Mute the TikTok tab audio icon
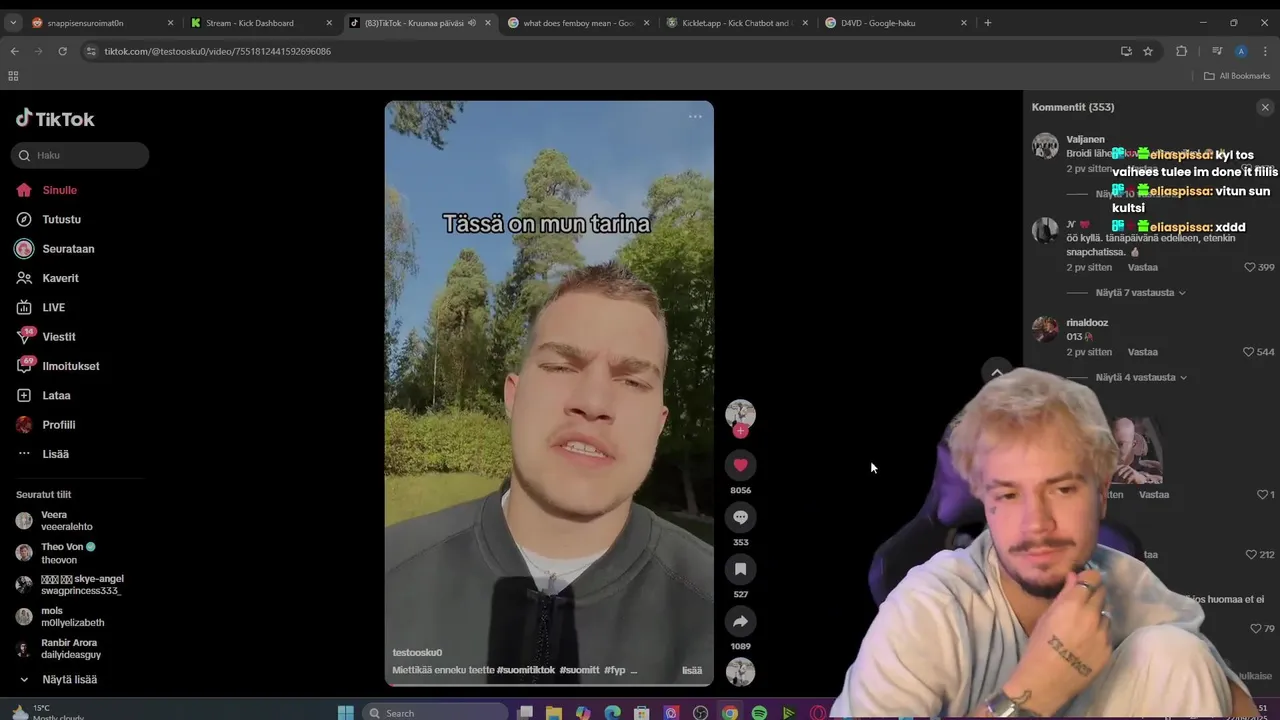This screenshot has width=1280, height=720. tap(472, 23)
